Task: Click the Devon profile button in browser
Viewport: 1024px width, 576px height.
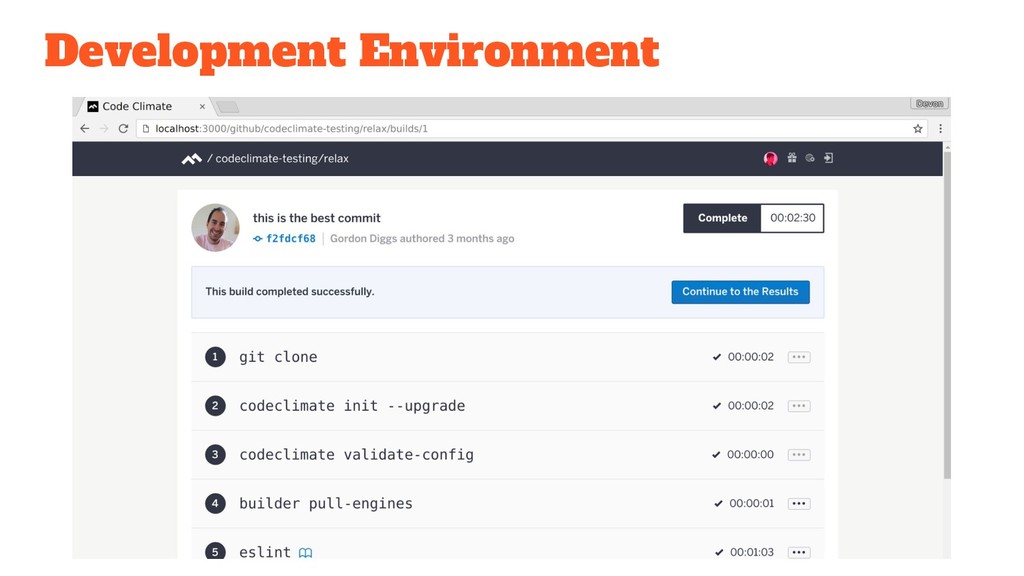Action: point(929,104)
